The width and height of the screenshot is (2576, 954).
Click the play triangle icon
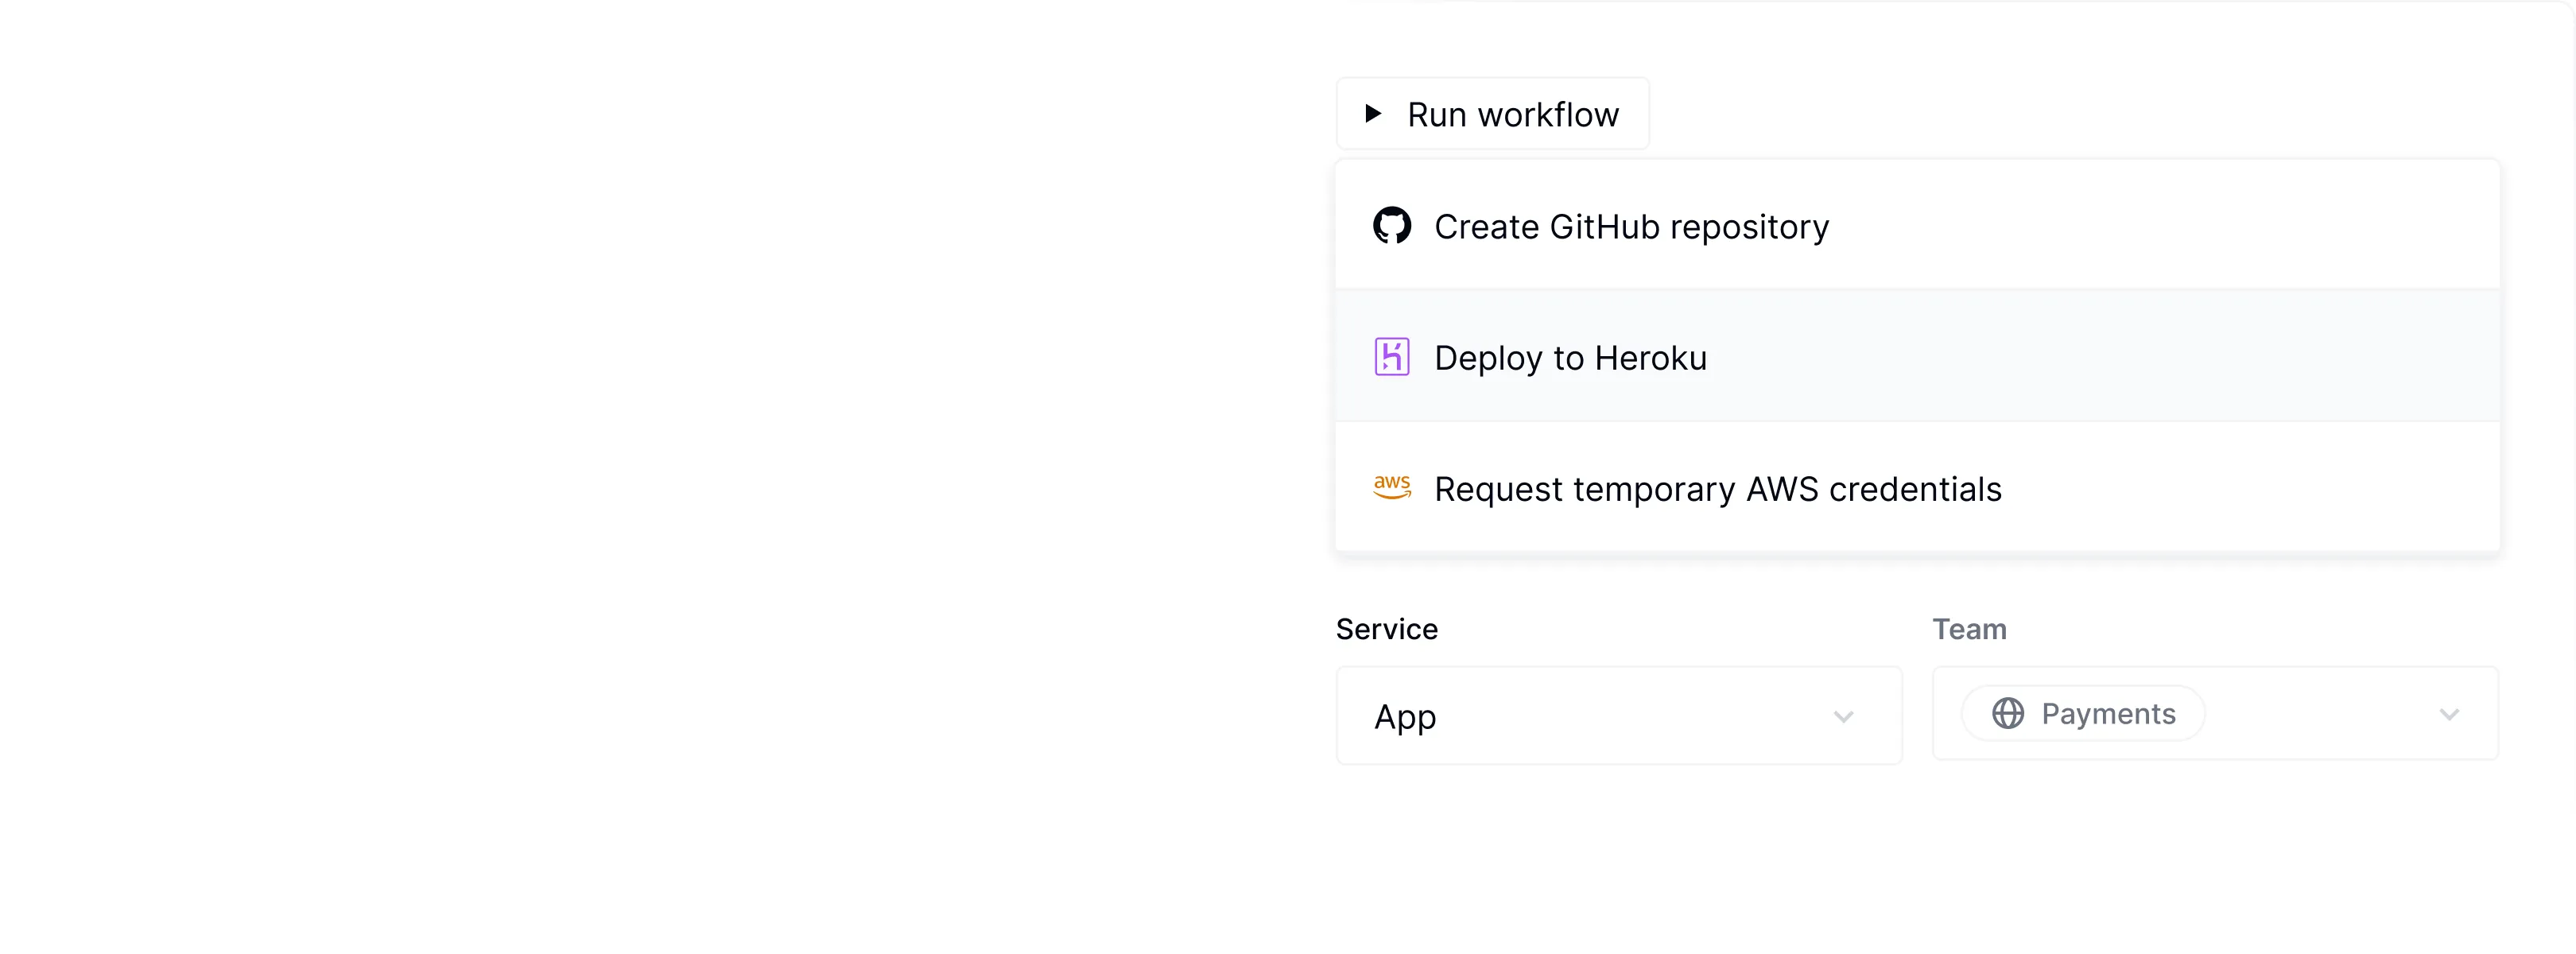coord(1373,114)
